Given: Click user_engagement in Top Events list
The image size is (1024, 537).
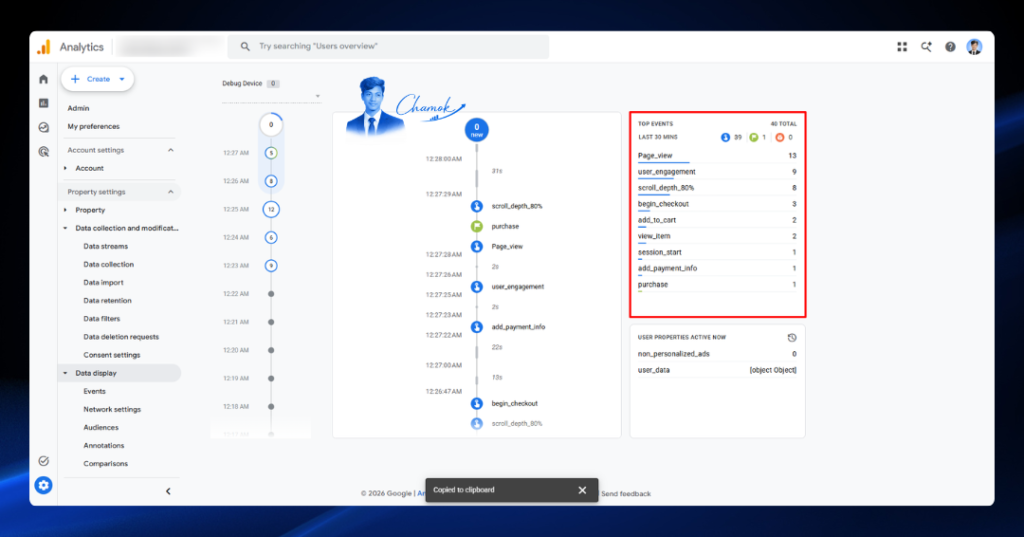Looking at the screenshot, I should click(x=717, y=172).
